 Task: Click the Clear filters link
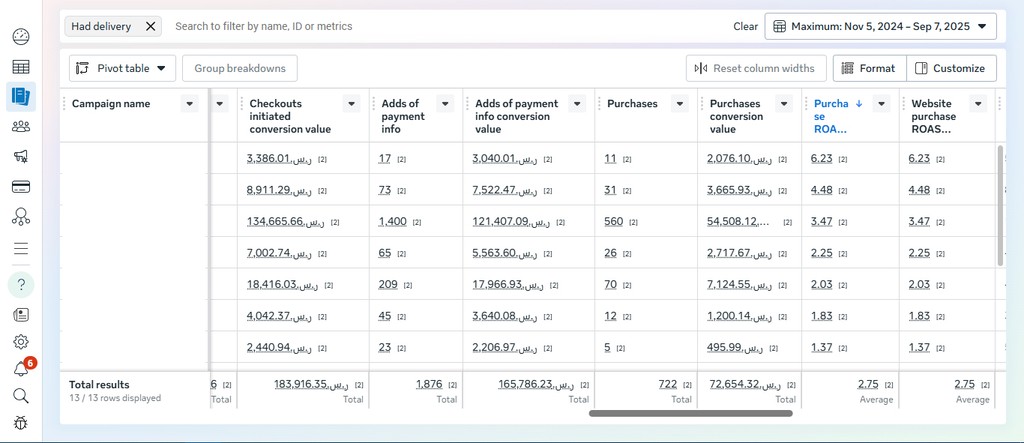point(745,26)
